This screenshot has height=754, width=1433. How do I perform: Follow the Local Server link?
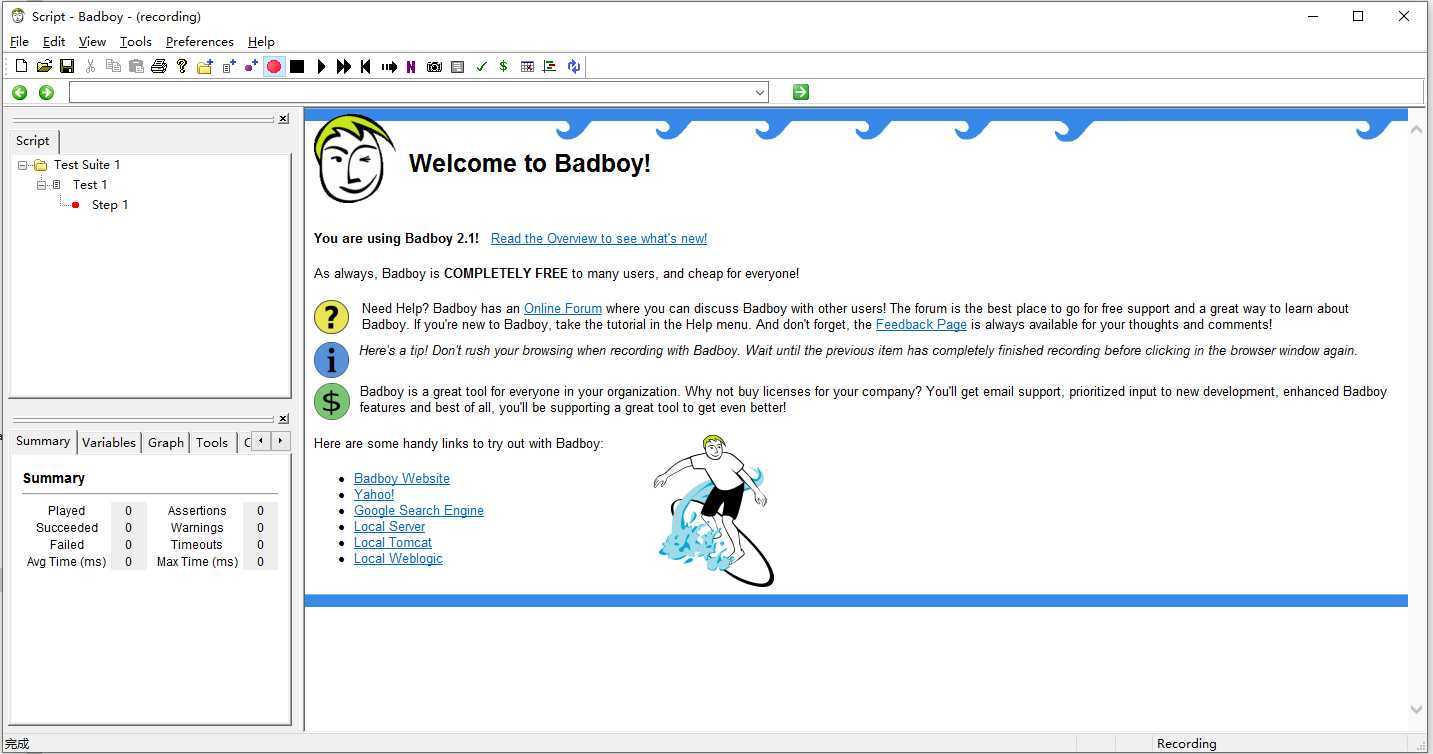389,527
